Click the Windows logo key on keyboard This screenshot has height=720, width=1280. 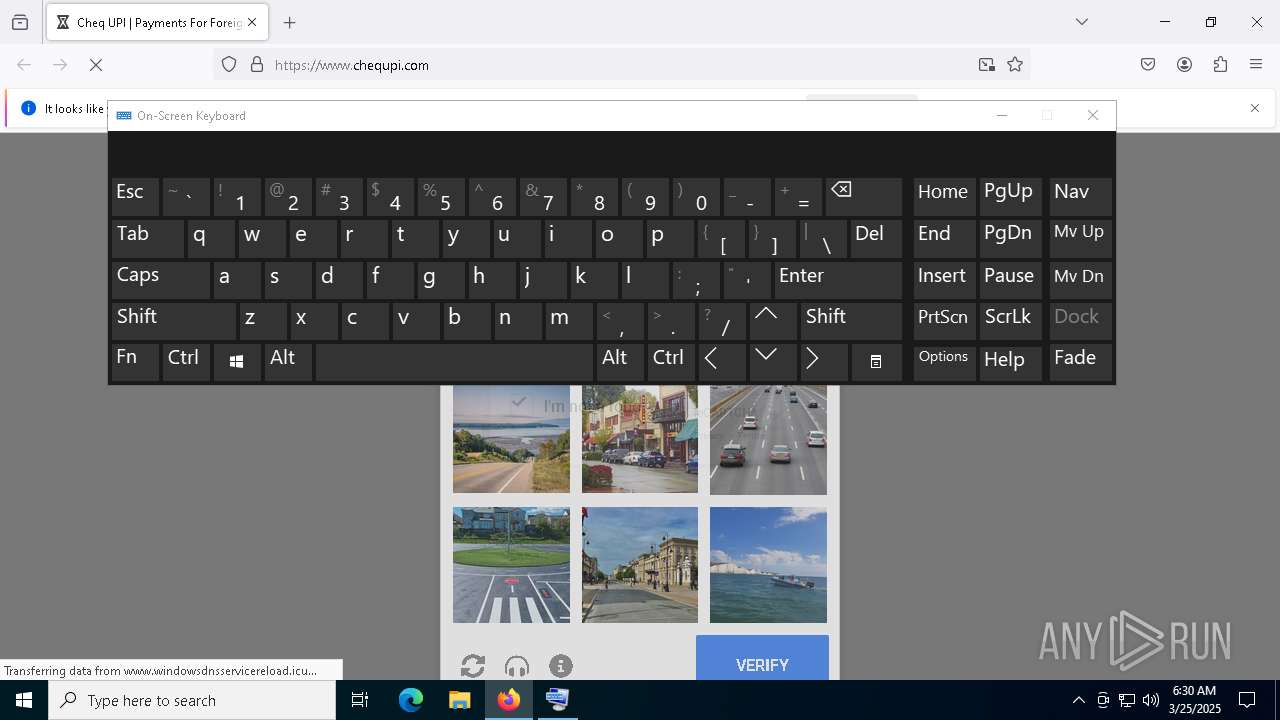click(237, 362)
